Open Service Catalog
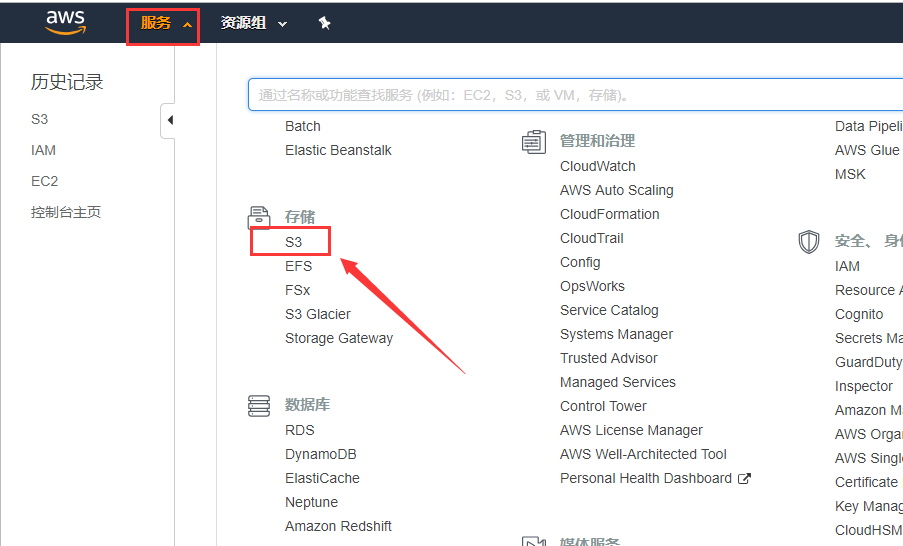This screenshot has width=903, height=546. point(609,310)
